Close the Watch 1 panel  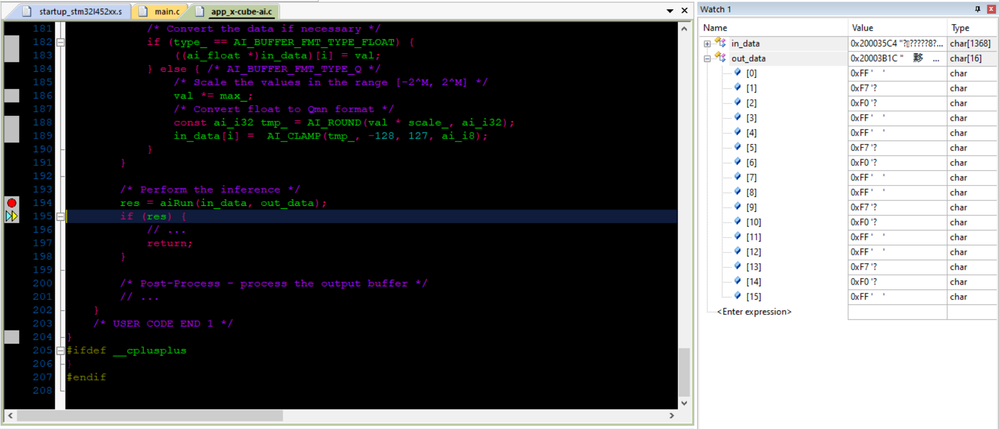991,9
